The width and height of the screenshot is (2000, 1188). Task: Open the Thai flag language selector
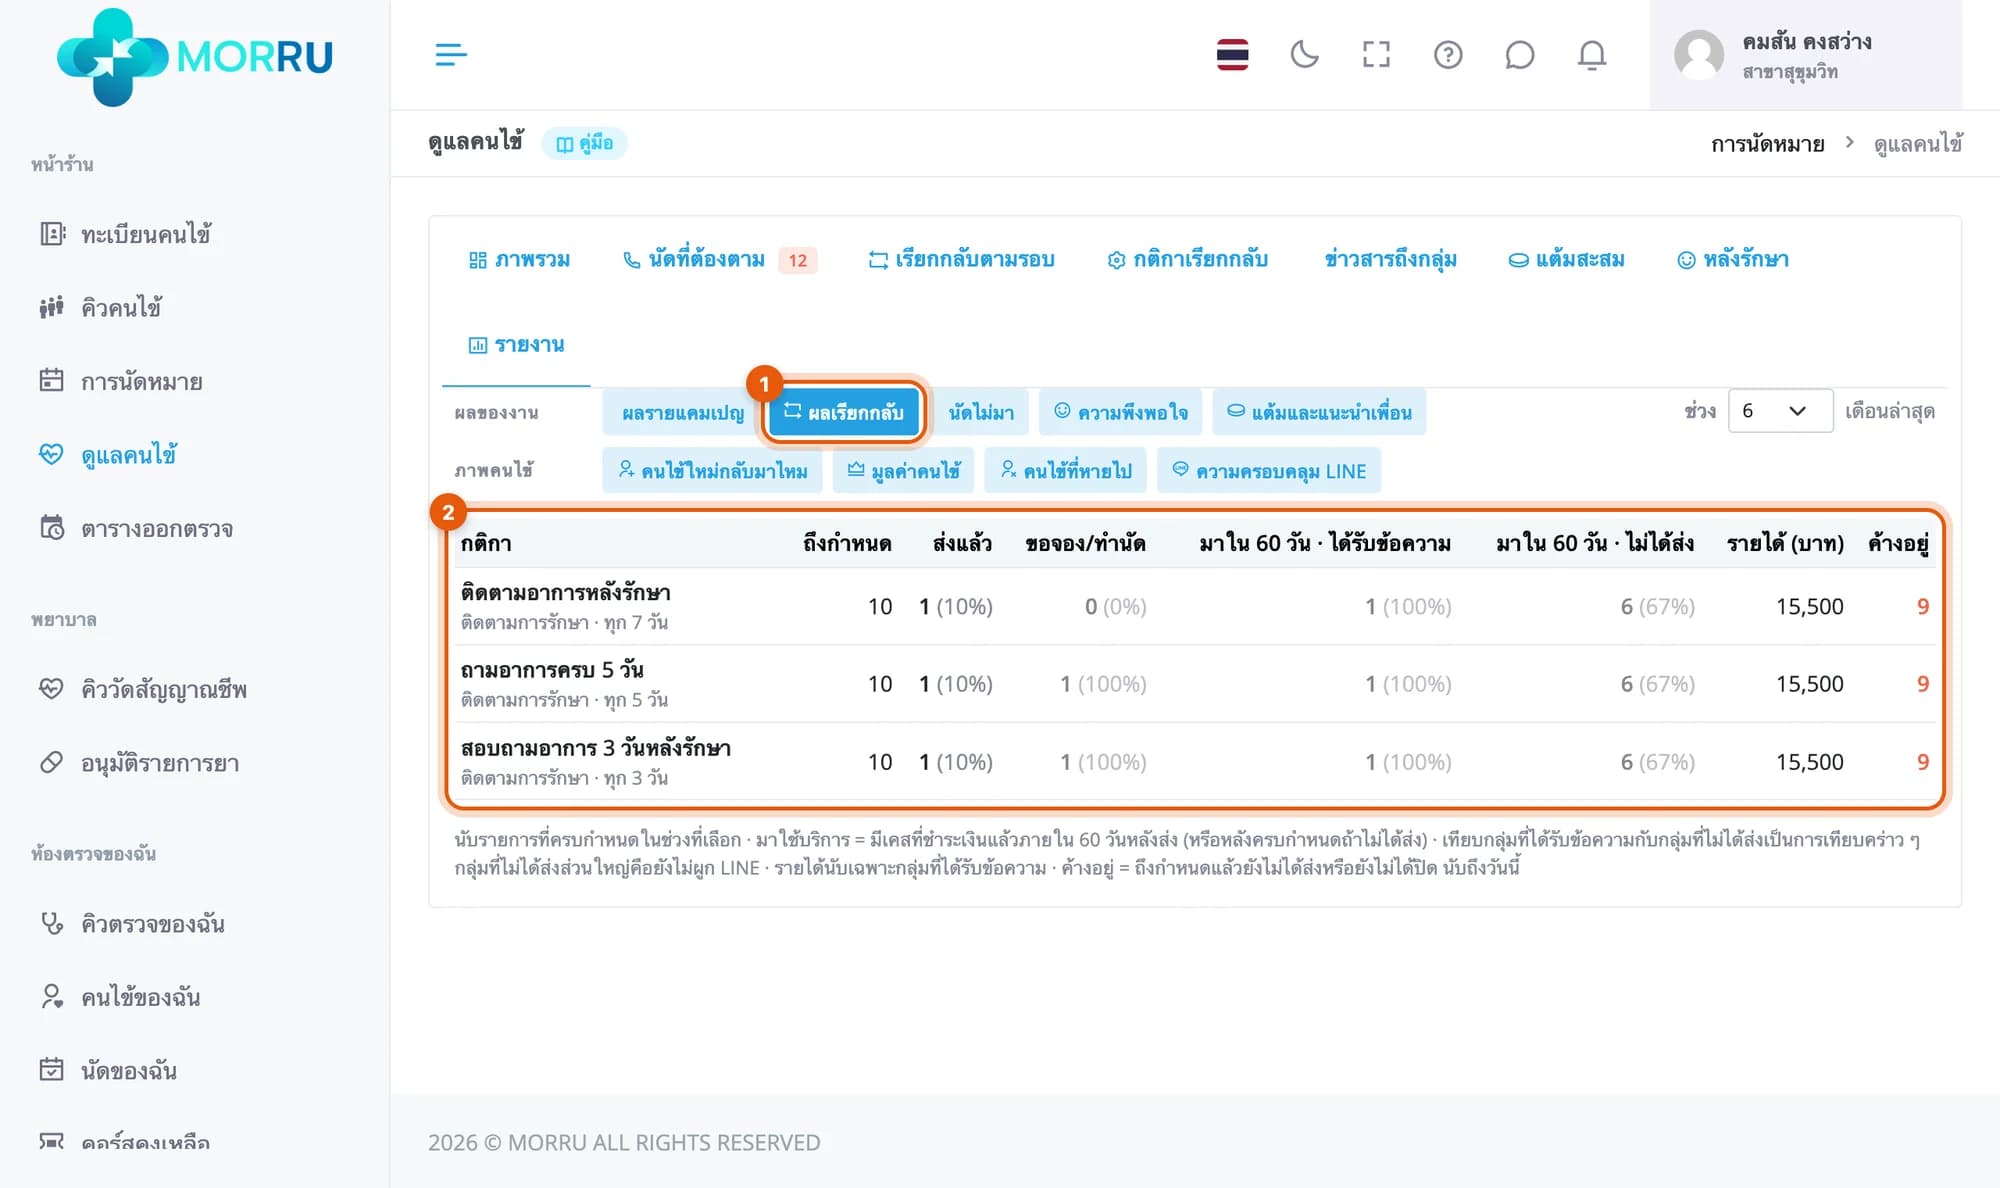pyautogui.click(x=1232, y=54)
